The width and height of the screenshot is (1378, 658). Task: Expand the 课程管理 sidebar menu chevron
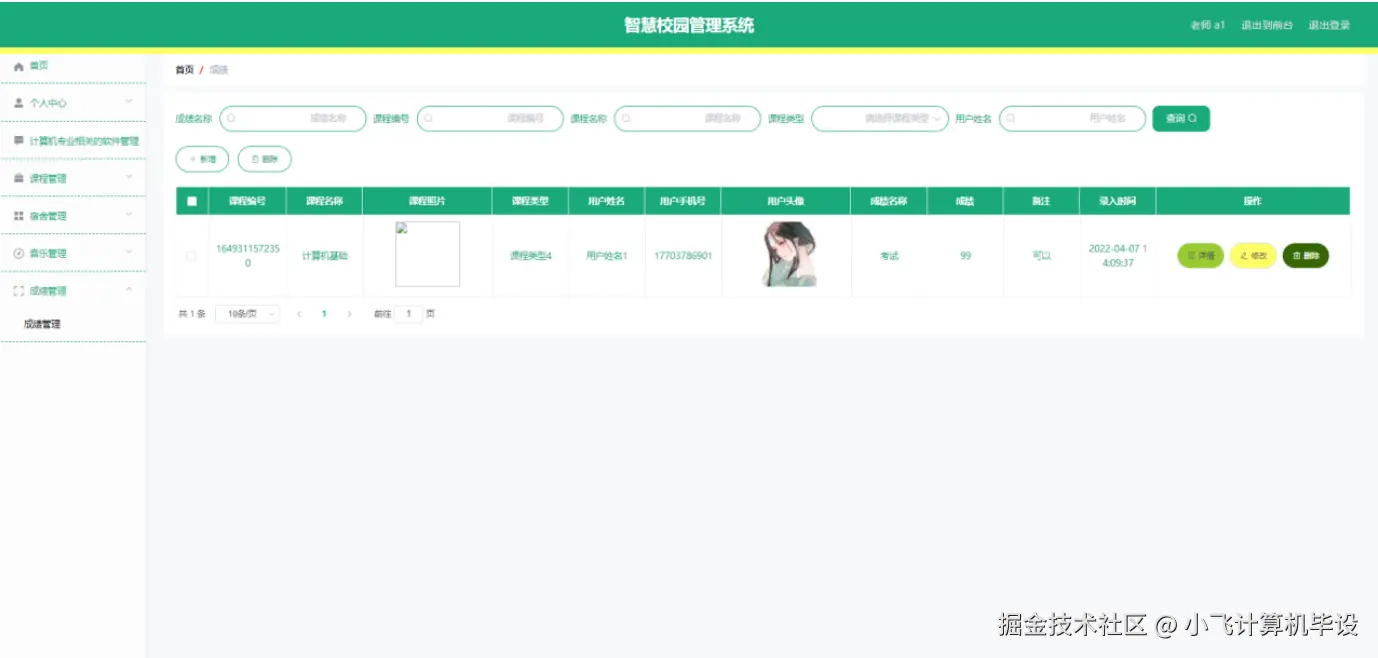(x=128, y=178)
